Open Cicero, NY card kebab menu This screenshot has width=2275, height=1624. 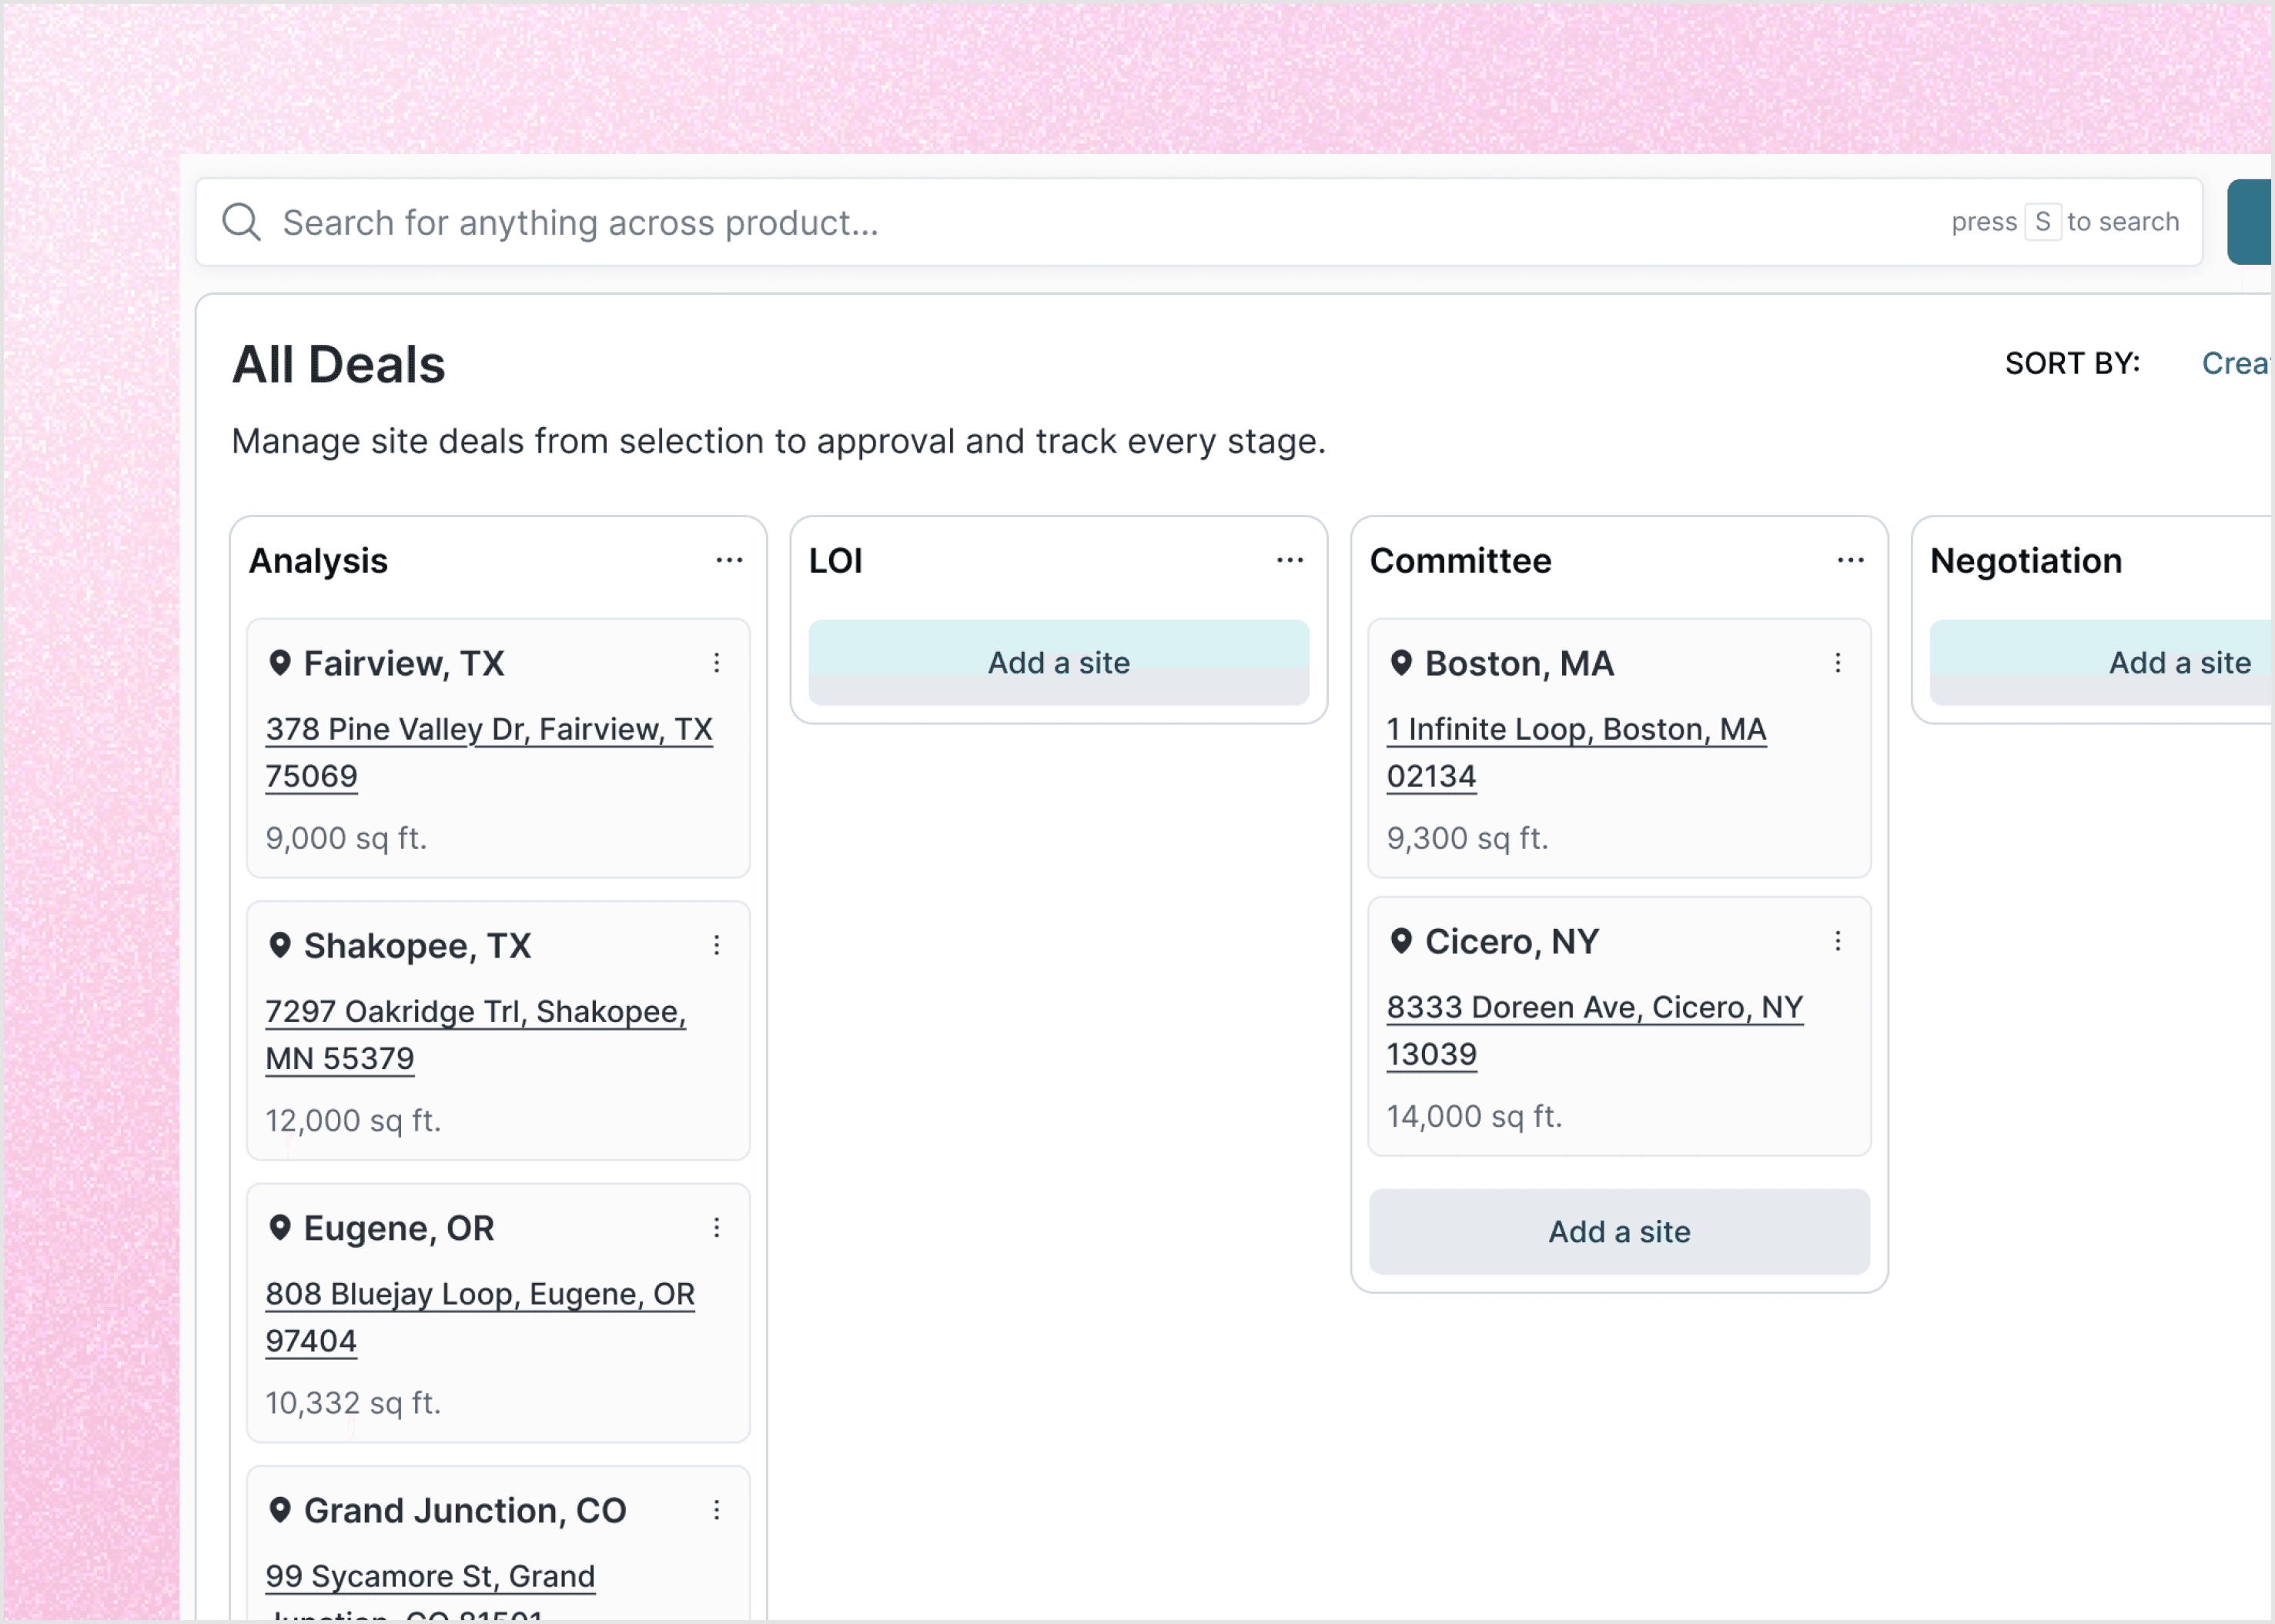(1837, 941)
